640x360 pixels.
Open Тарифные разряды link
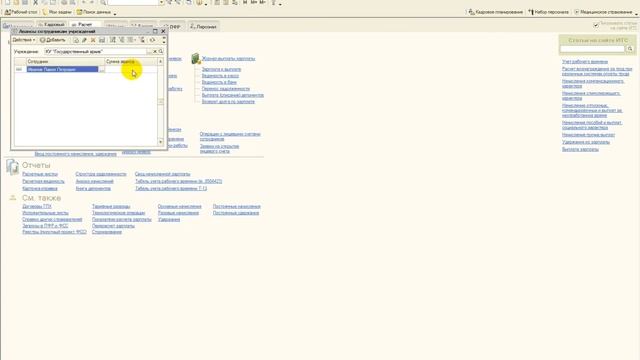[111, 207]
